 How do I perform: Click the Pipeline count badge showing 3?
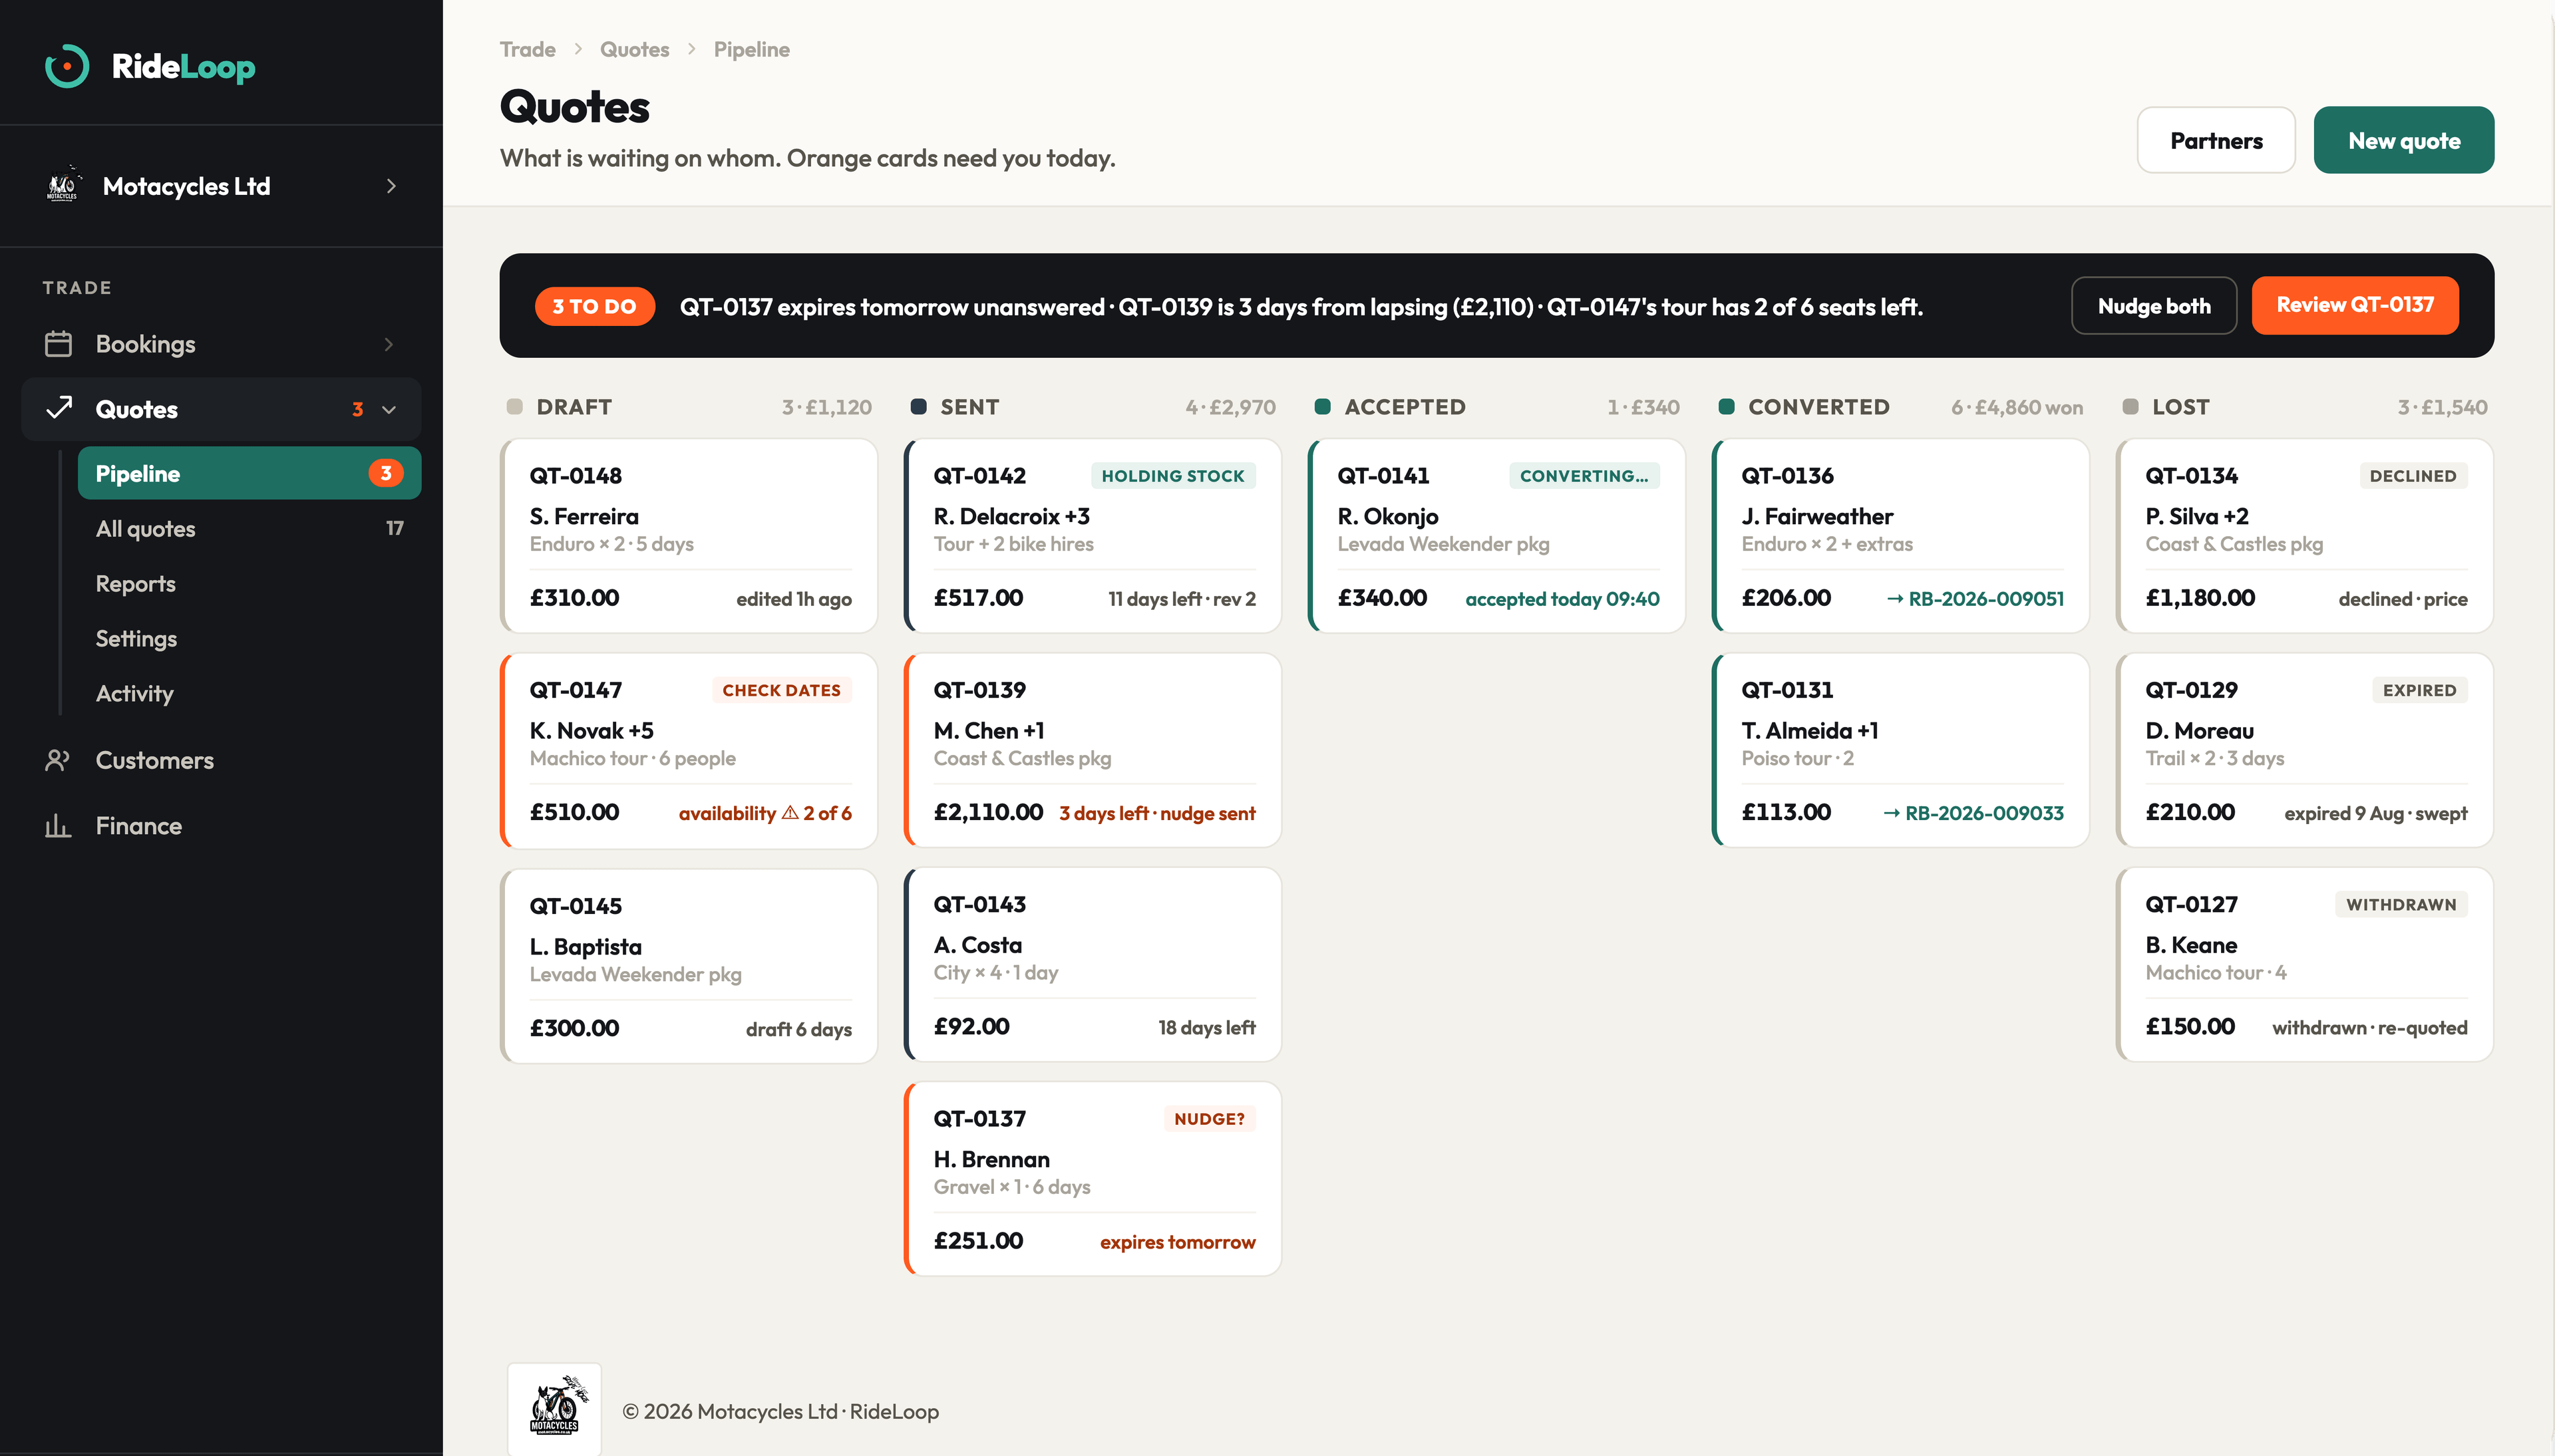click(x=386, y=473)
